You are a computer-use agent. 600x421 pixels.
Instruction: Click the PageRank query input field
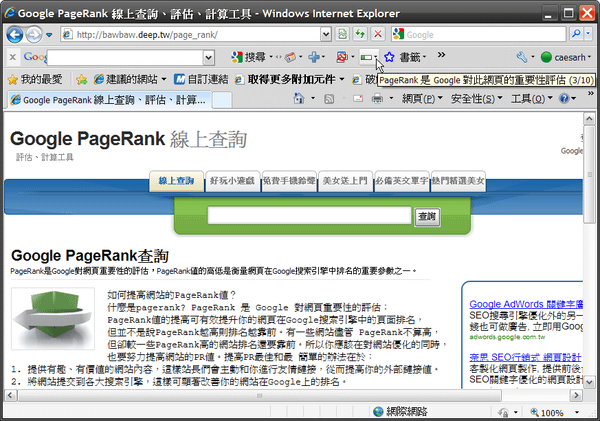(x=310, y=215)
